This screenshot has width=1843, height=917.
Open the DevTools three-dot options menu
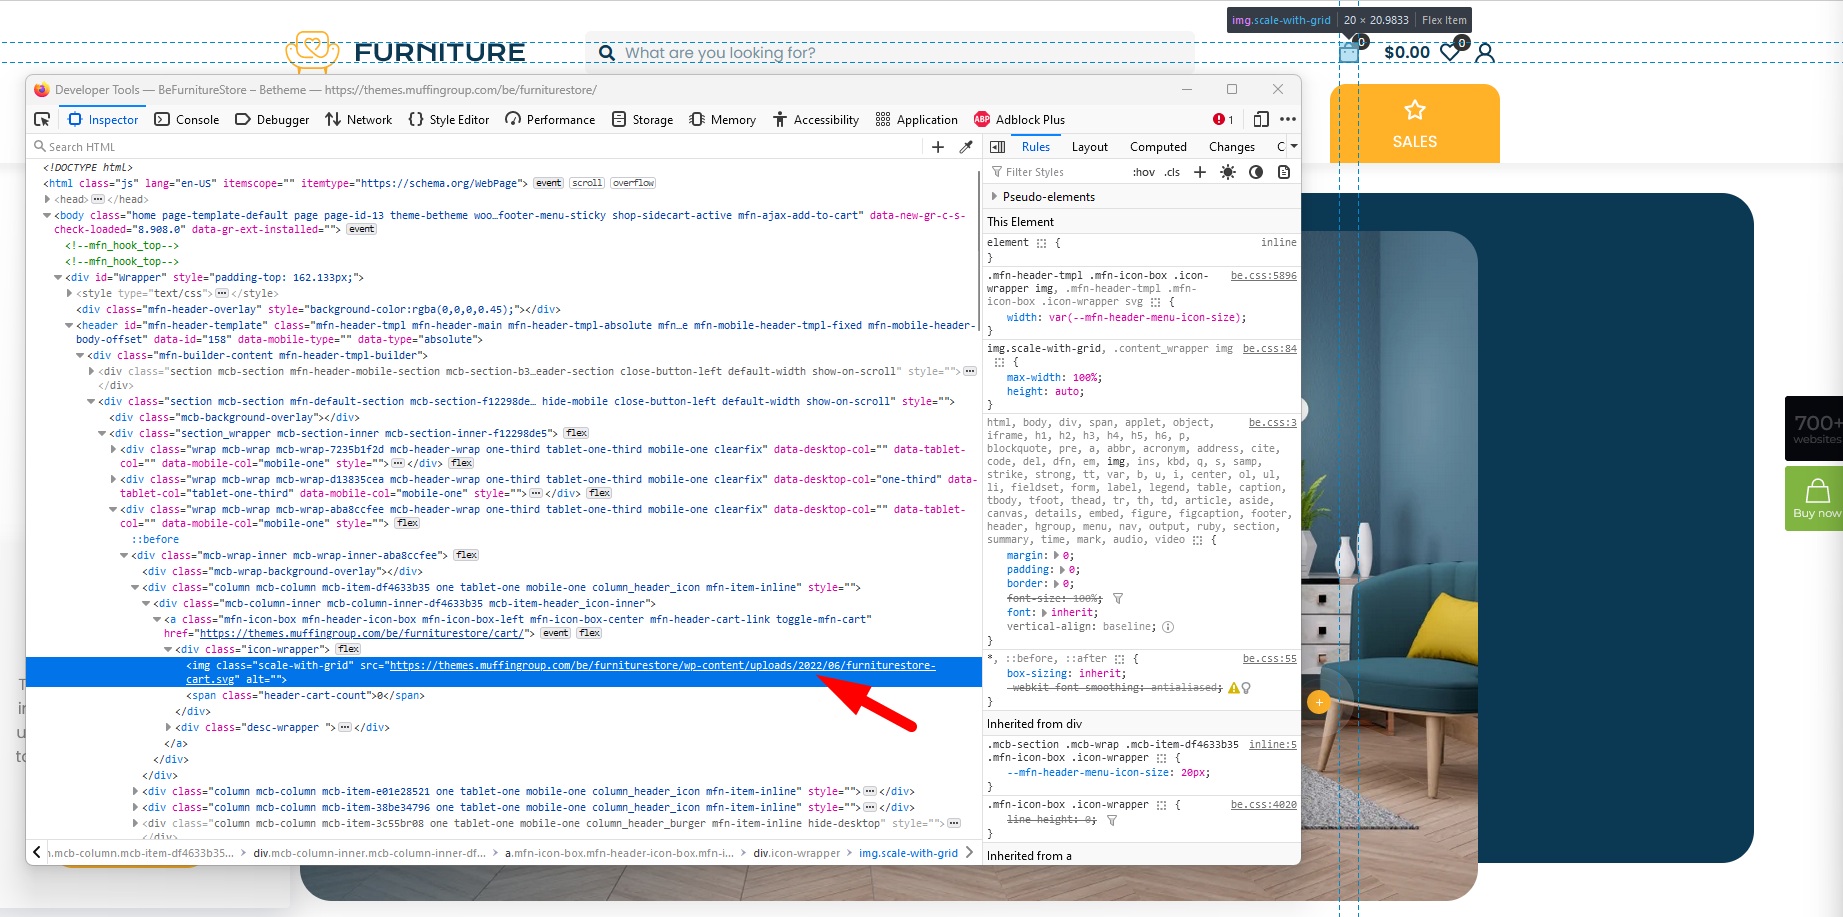(x=1288, y=119)
